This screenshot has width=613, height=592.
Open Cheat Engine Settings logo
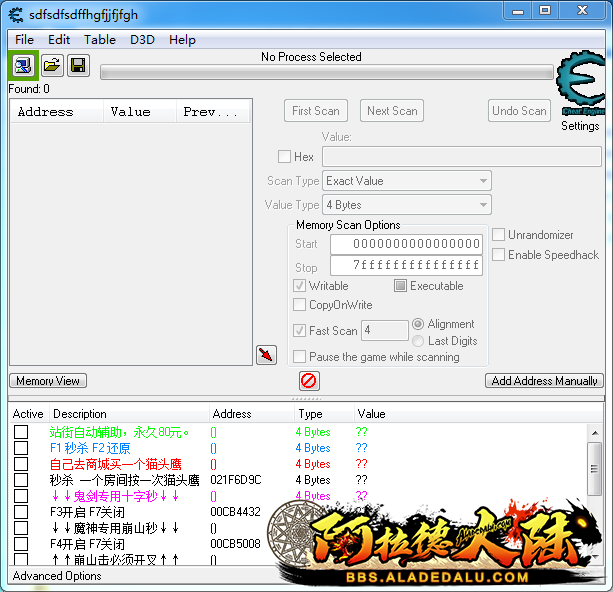pos(580,86)
